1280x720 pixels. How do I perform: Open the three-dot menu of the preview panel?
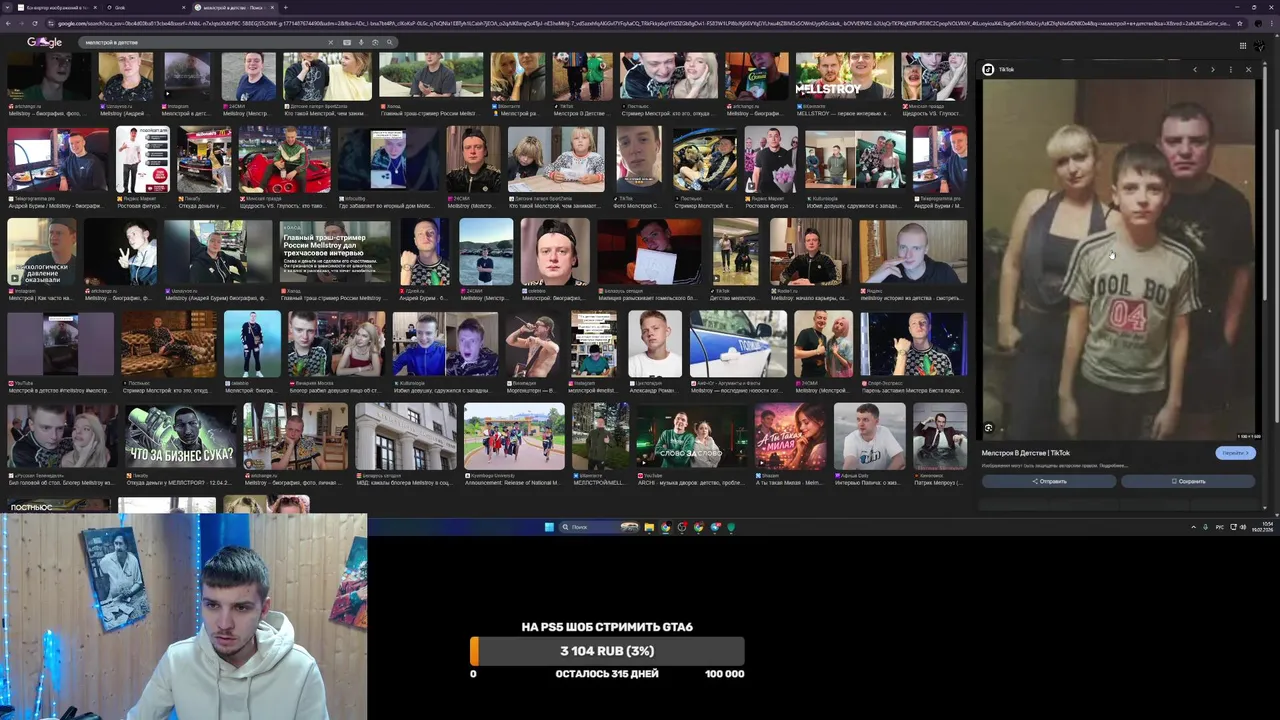click(x=1231, y=69)
